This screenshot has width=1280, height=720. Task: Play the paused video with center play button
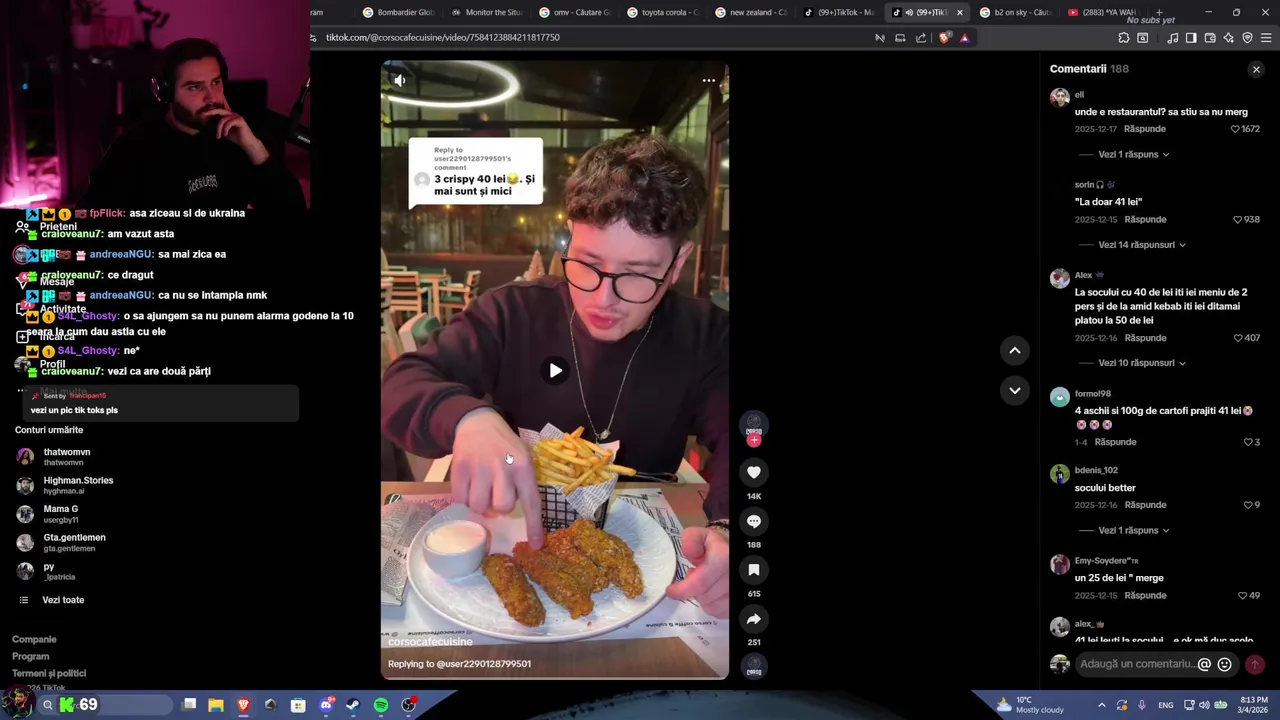click(555, 371)
